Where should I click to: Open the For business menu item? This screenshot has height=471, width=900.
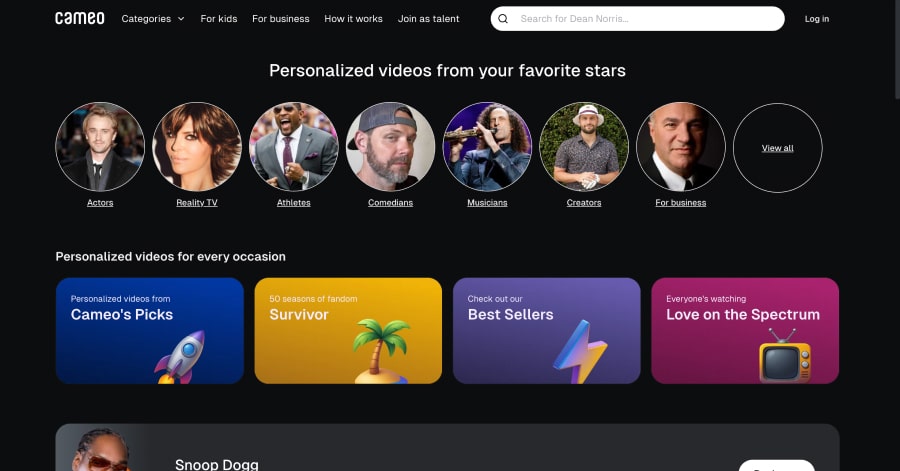281,19
